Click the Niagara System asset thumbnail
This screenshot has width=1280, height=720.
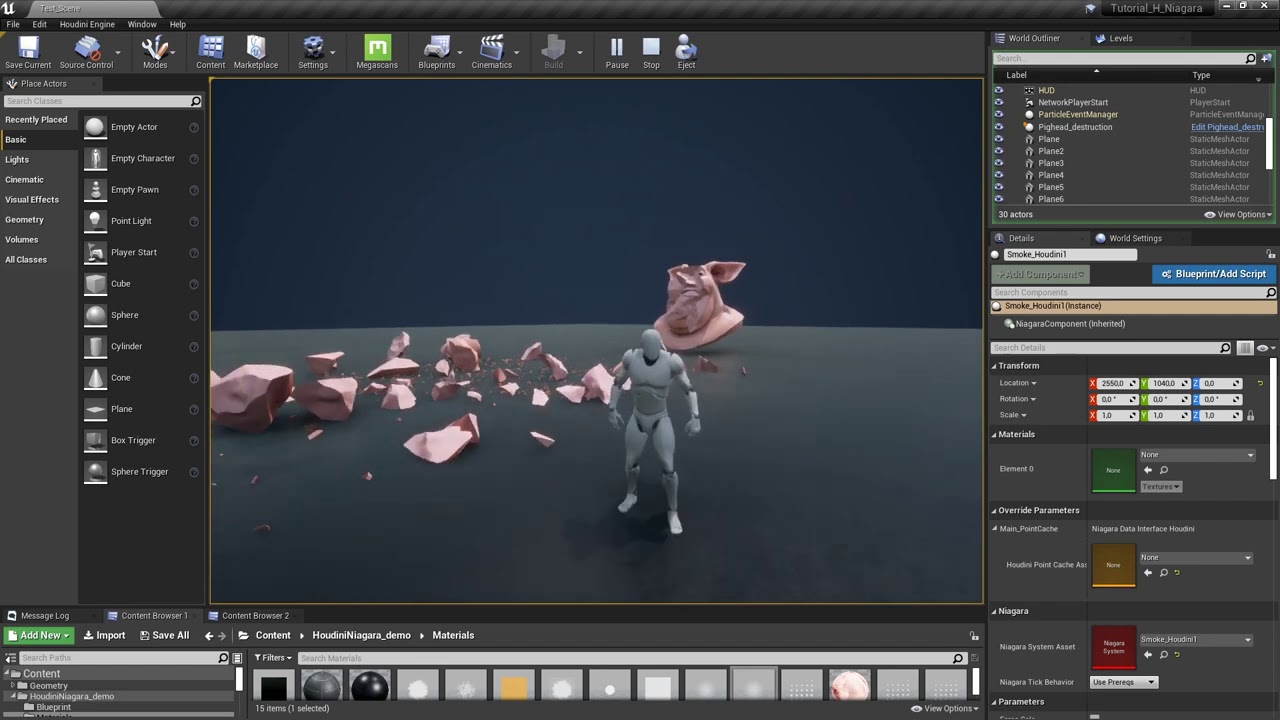[1113, 647]
